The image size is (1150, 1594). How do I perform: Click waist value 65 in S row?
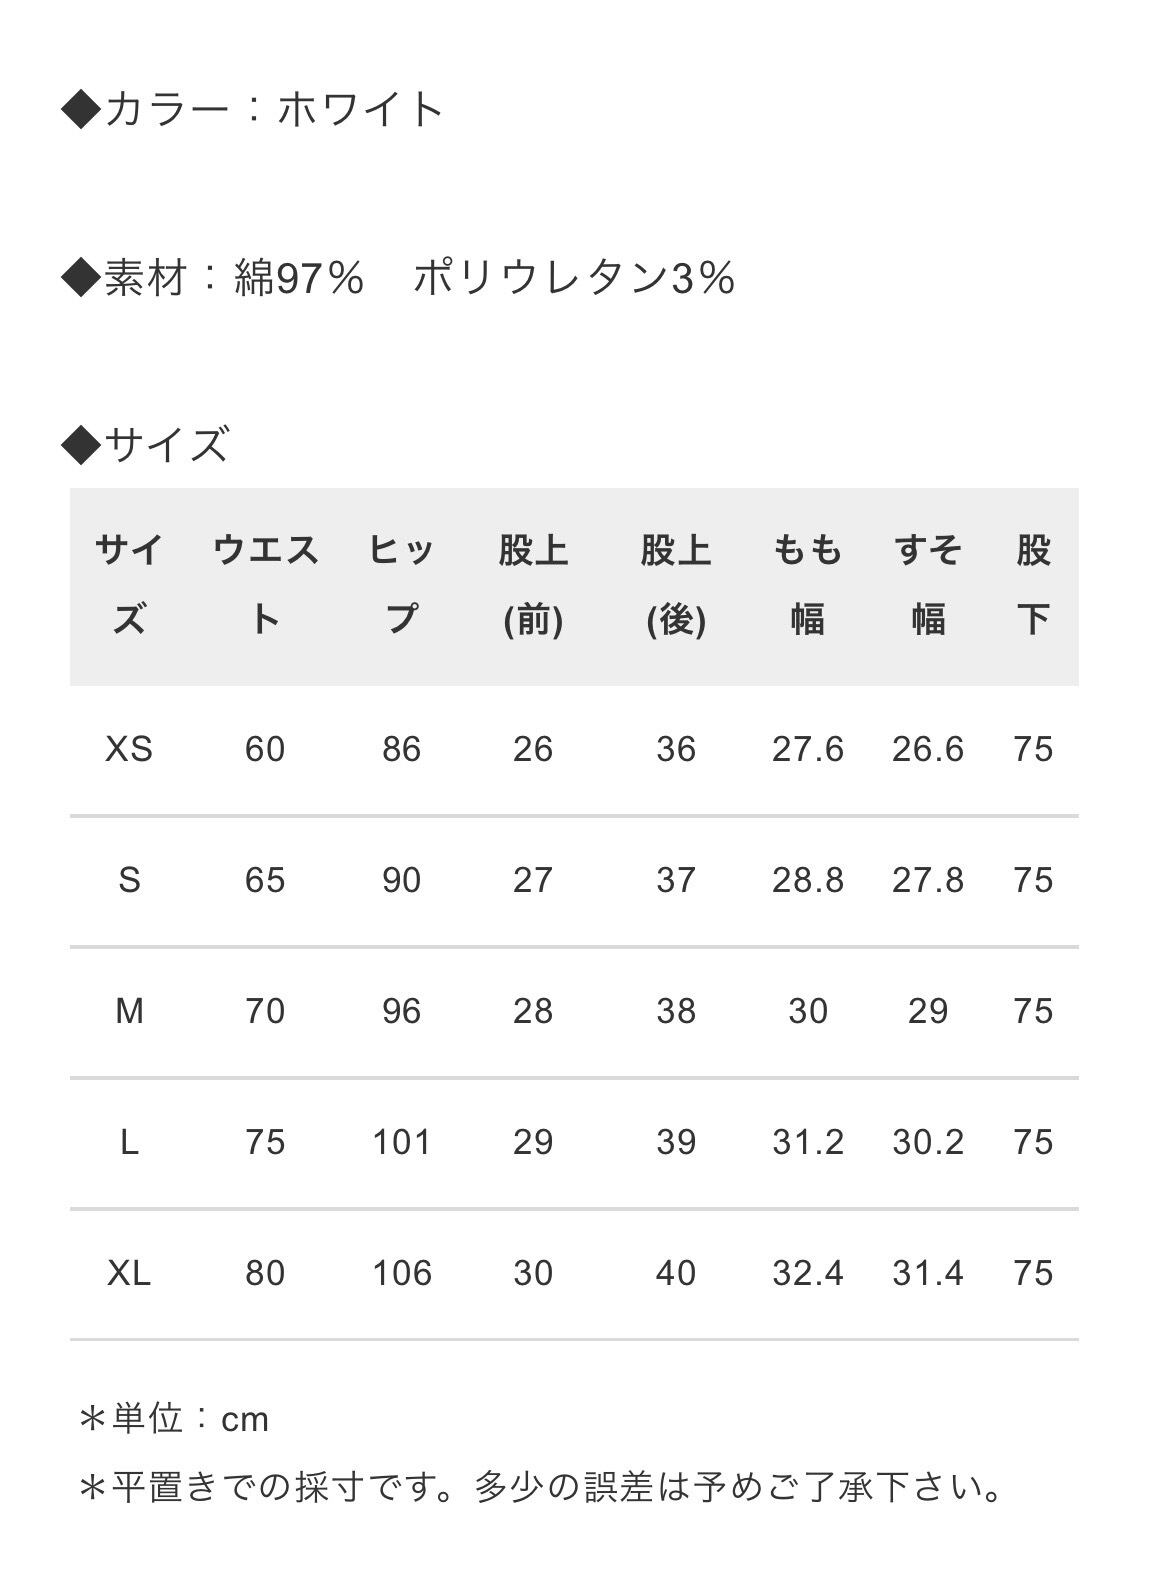tap(265, 880)
